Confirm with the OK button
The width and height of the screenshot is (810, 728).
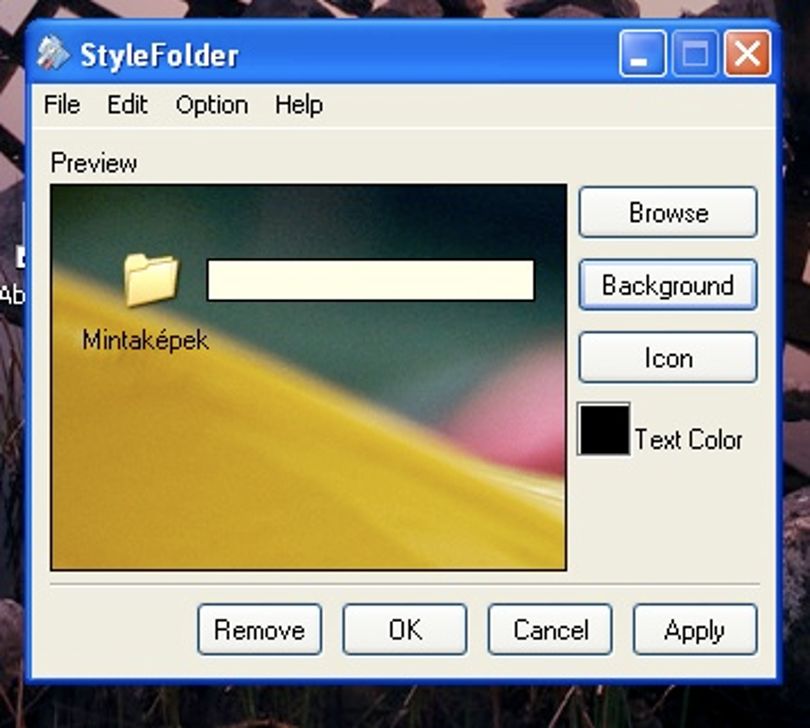405,629
